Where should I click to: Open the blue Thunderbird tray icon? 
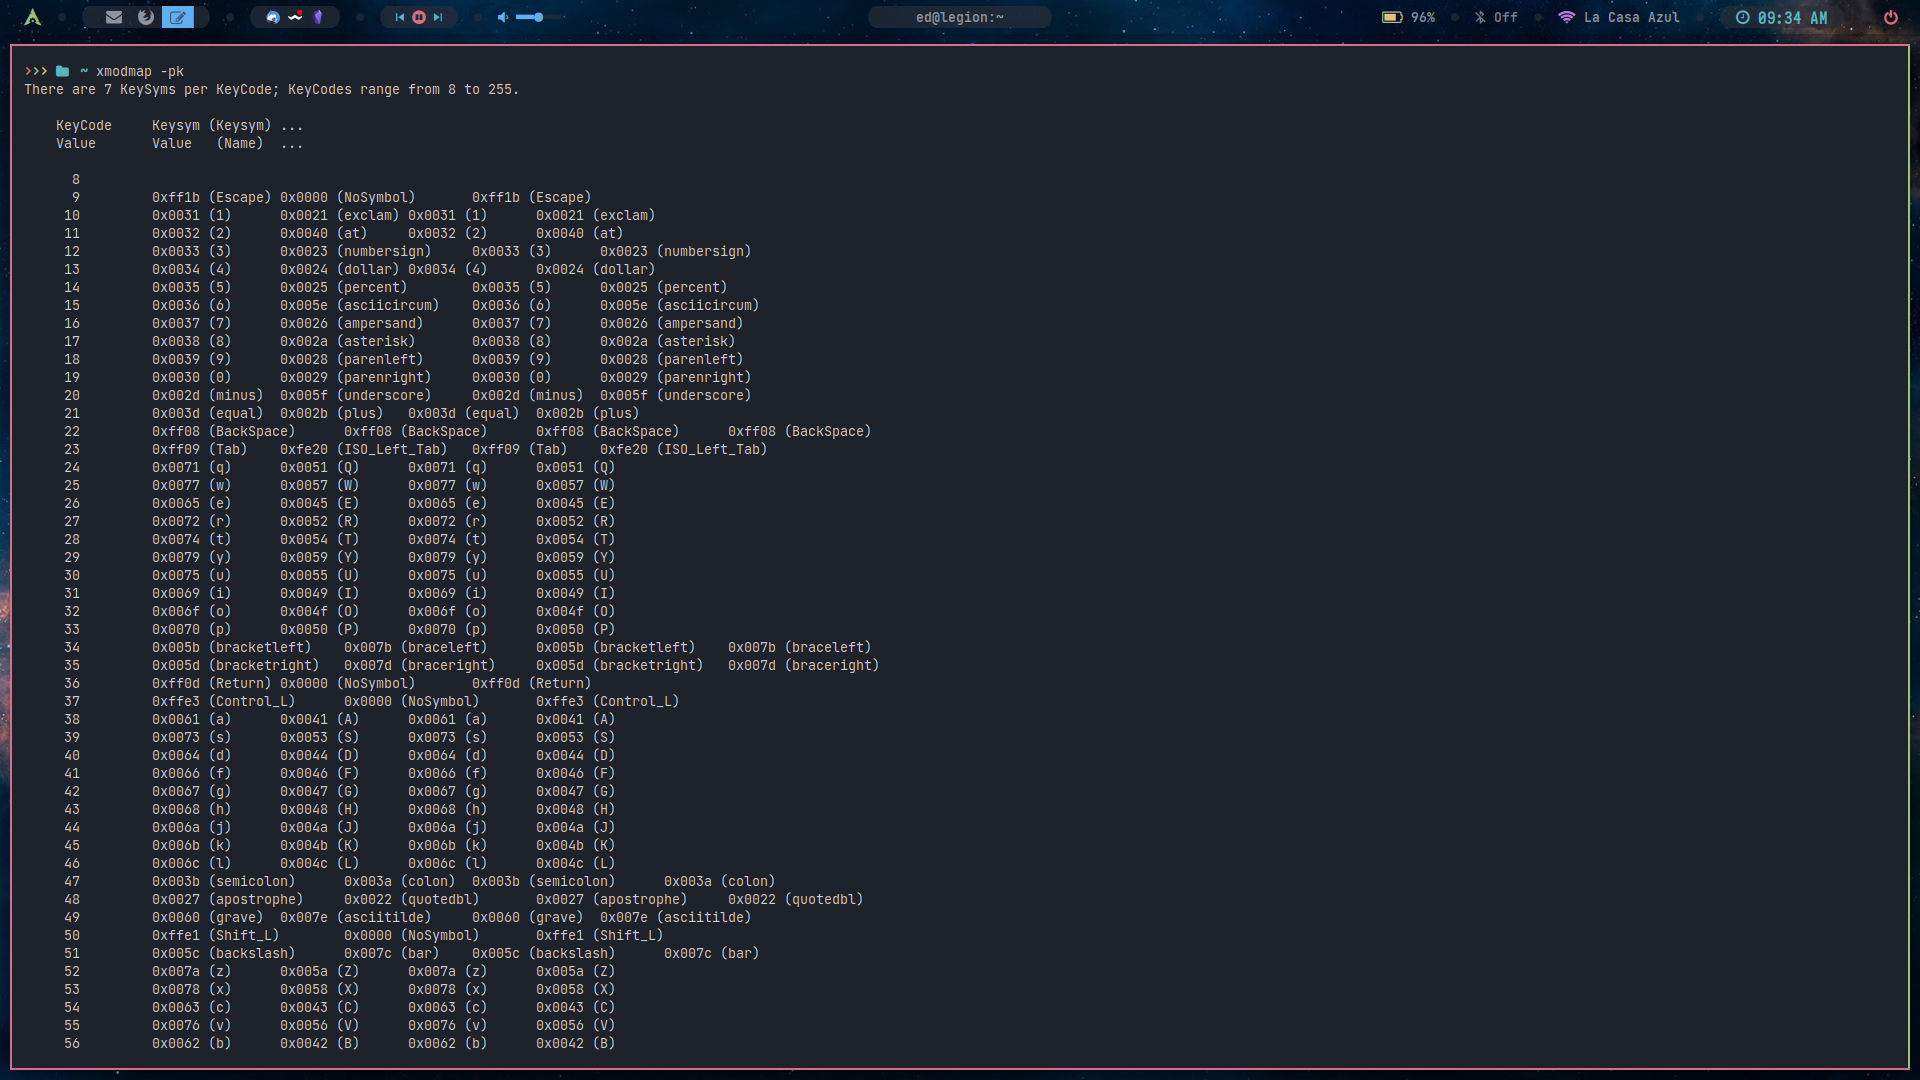[x=272, y=17]
